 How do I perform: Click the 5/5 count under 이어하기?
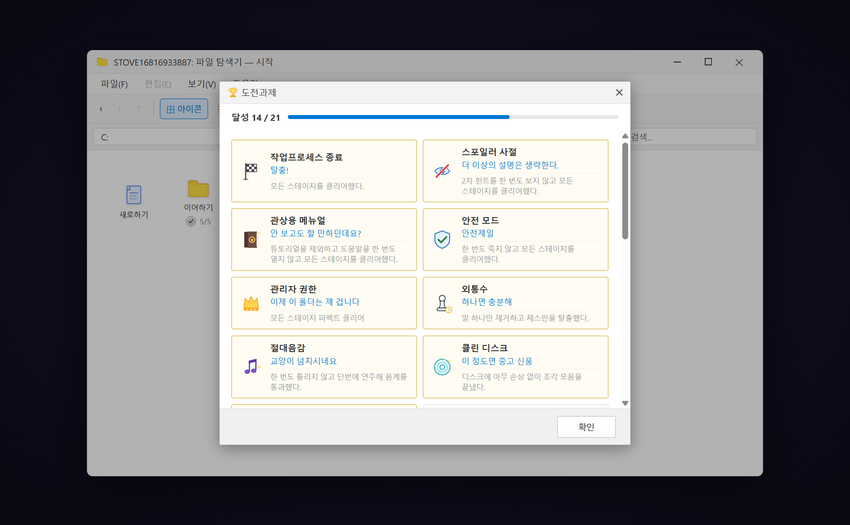(x=205, y=221)
